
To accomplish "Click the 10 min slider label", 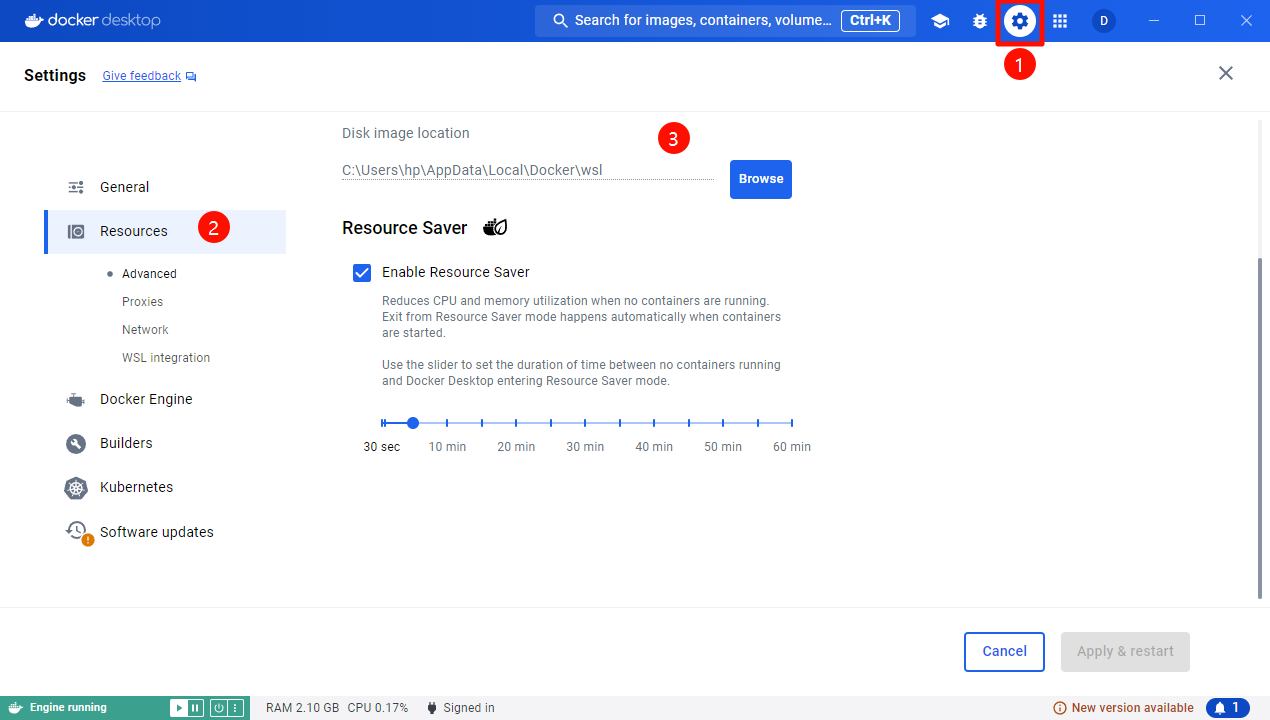I will 447,447.
